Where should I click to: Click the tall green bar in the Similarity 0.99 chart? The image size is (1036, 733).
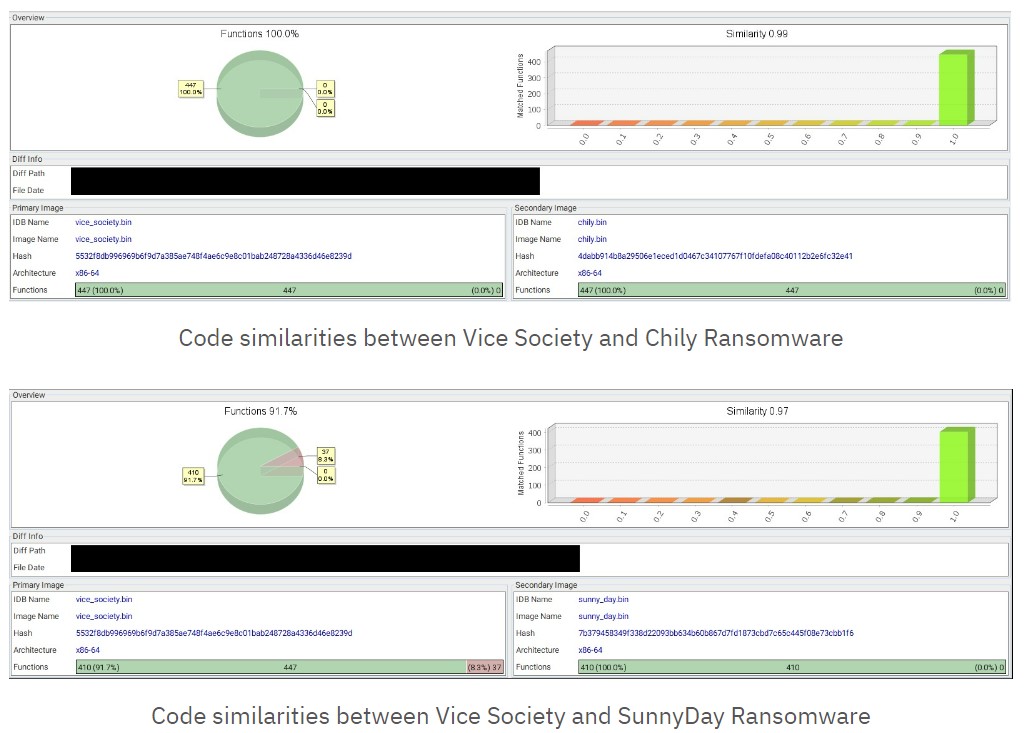[953, 88]
